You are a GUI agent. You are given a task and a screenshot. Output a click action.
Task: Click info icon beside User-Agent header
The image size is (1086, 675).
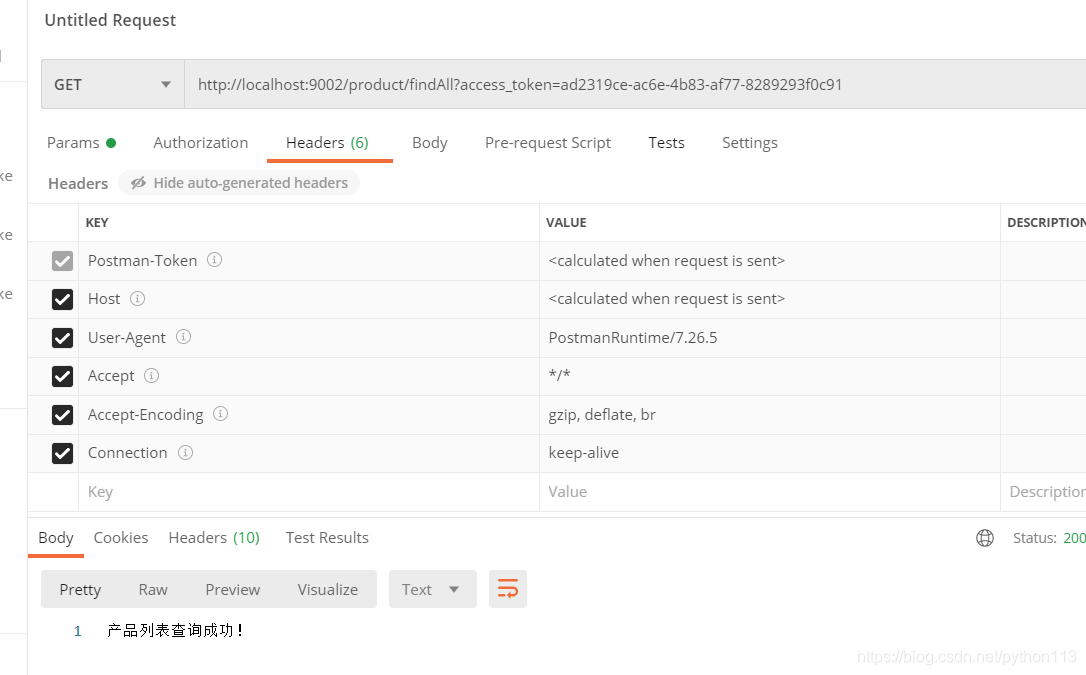point(184,336)
